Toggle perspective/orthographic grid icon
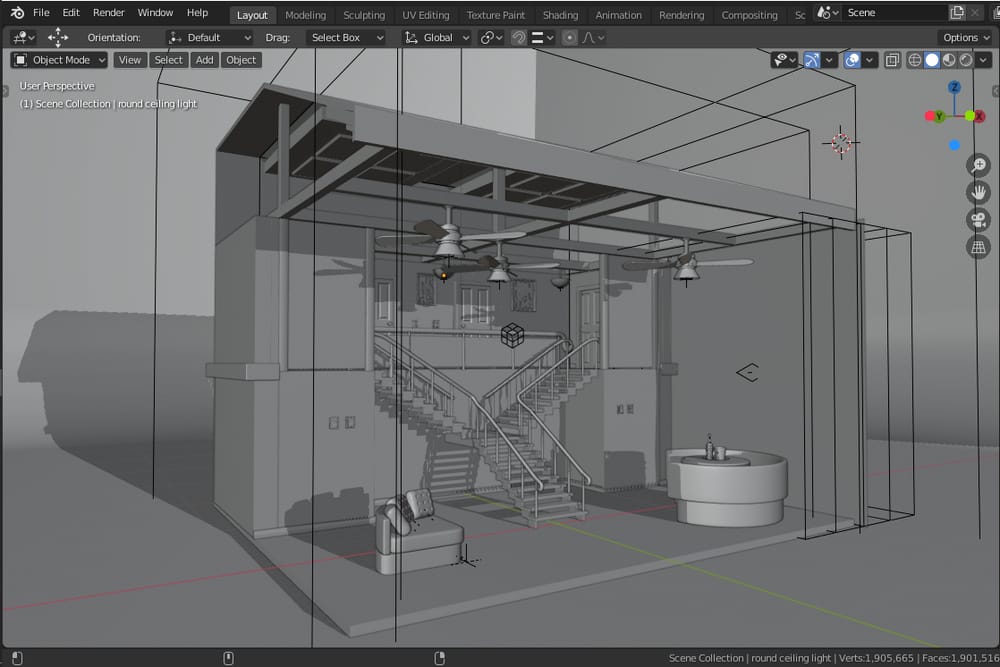The image size is (1000, 667). [978, 247]
